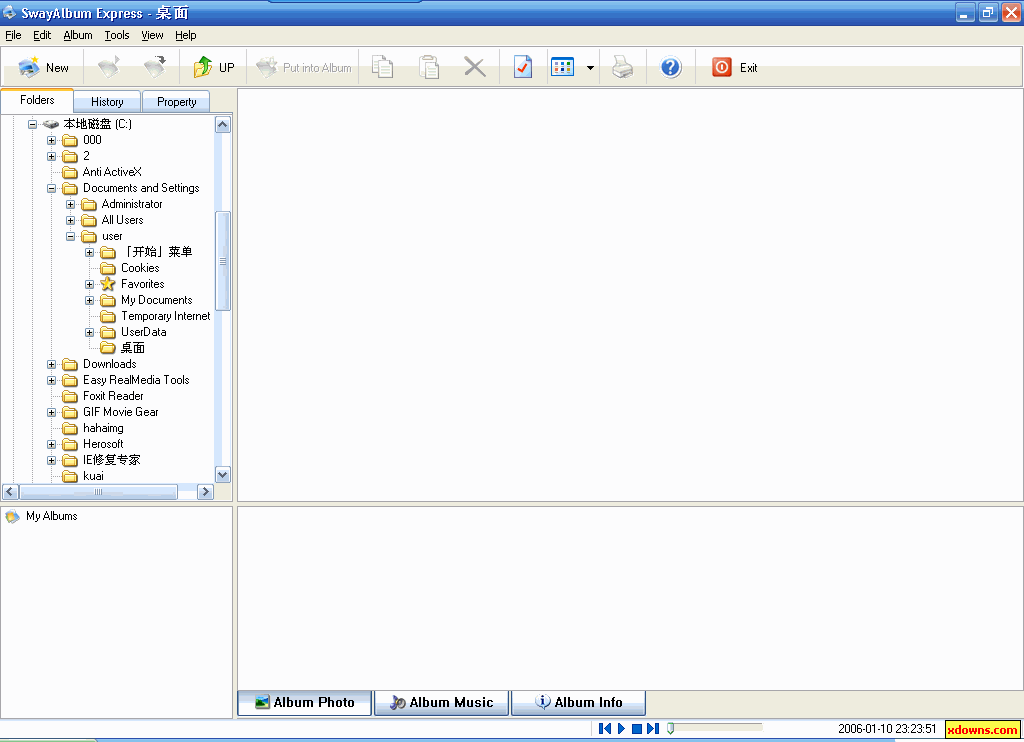Expand the Administrator folder
This screenshot has height=742, width=1024.
[x=70, y=204]
